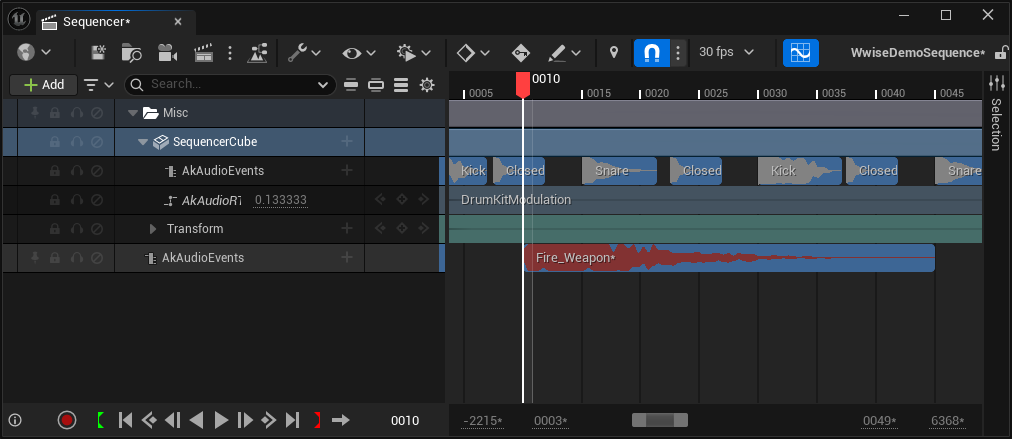This screenshot has width=1012, height=439.
Task: Click the WwiseDemoSequence breadcrumb label
Action: (x=916, y=52)
